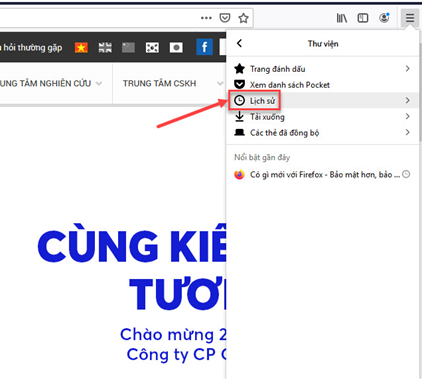This screenshot has height=380, width=422.
Task: Click the Nổi bật gần đây heading
Action: [262, 157]
